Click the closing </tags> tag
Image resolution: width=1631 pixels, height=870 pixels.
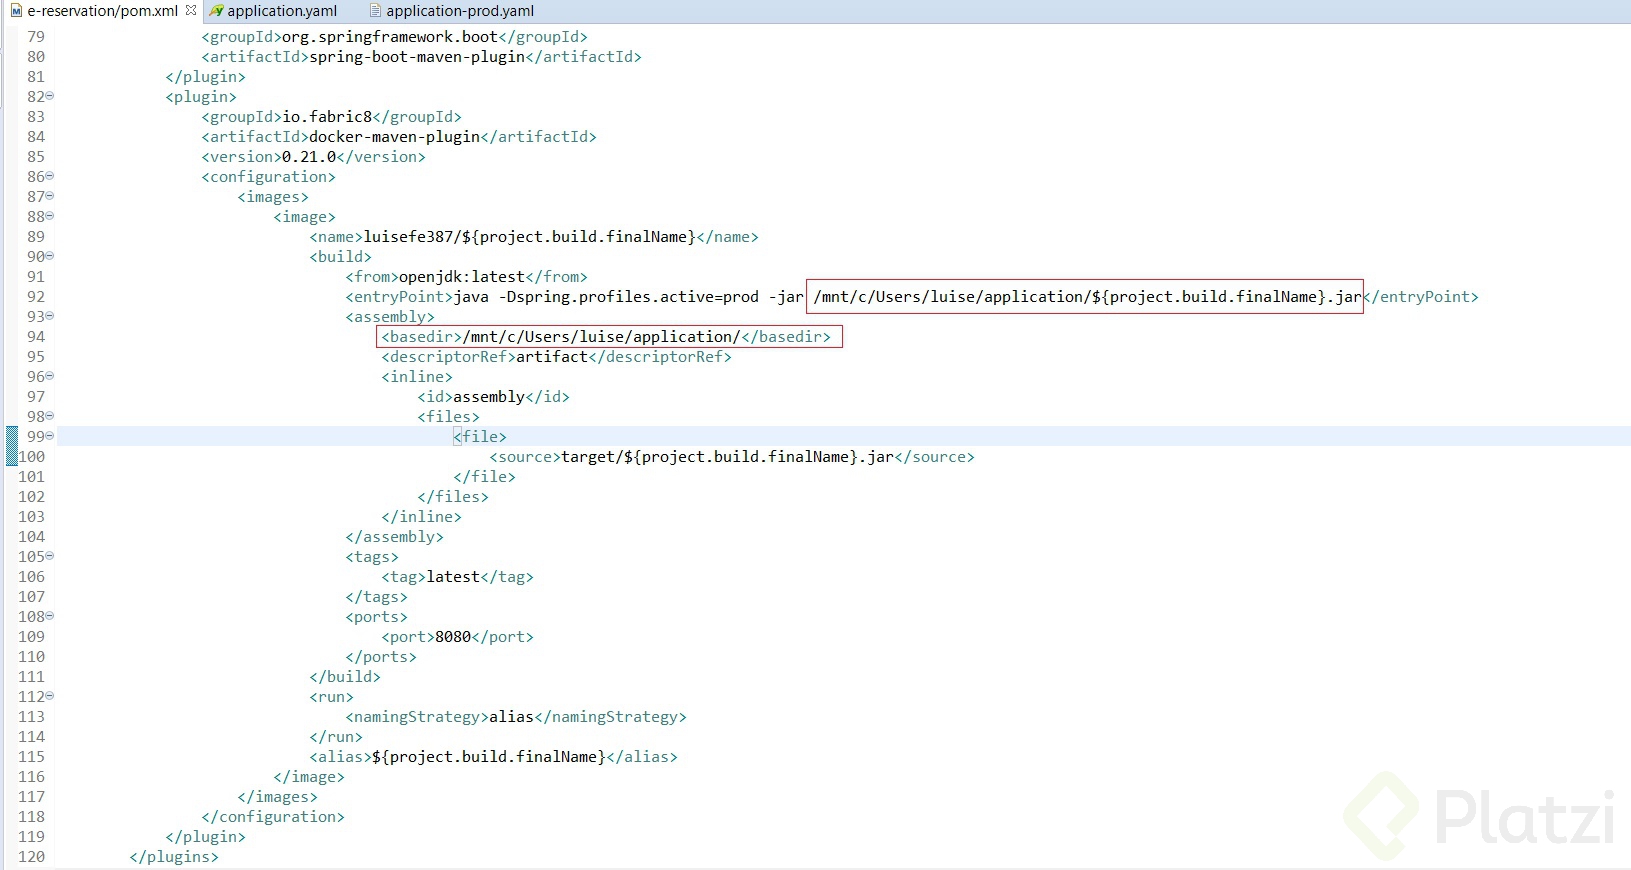click(x=377, y=597)
